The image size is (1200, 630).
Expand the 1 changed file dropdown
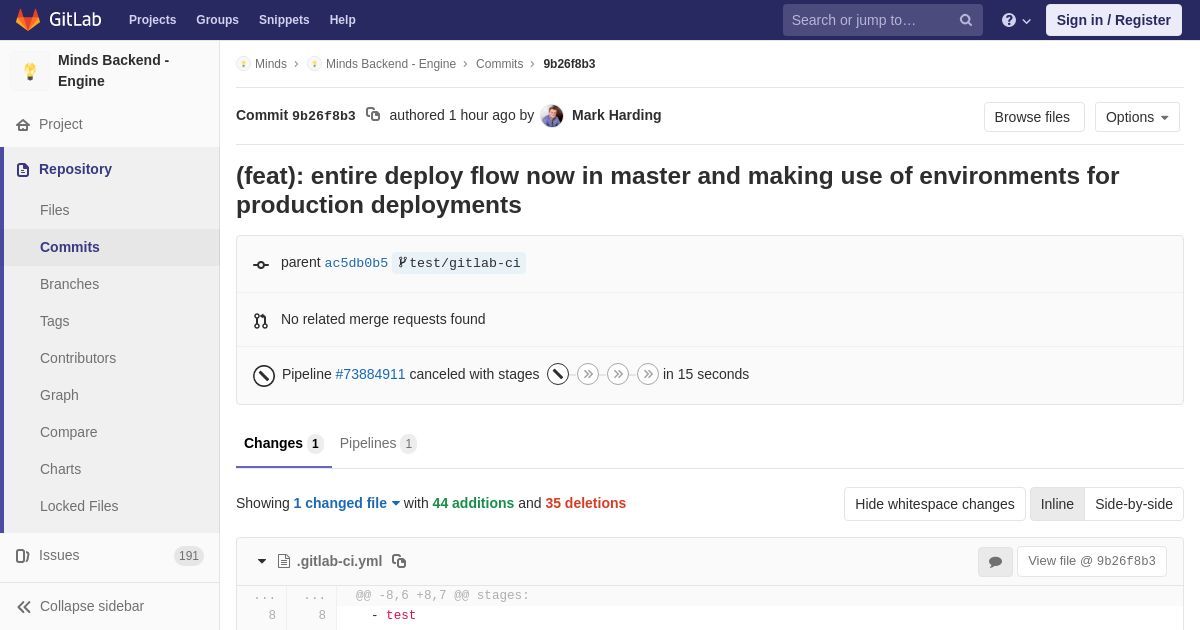[347, 503]
